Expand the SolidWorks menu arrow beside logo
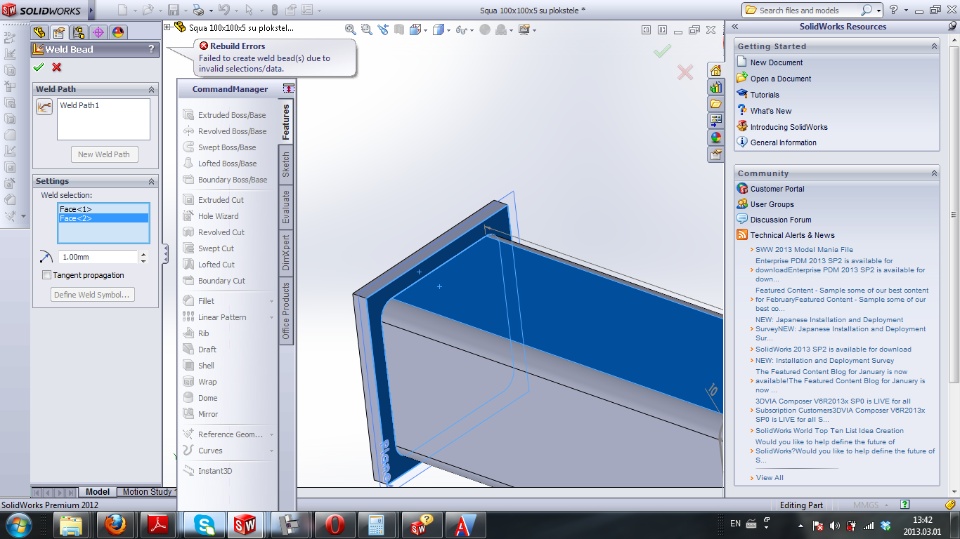This screenshot has width=960, height=539. click(x=91, y=10)
